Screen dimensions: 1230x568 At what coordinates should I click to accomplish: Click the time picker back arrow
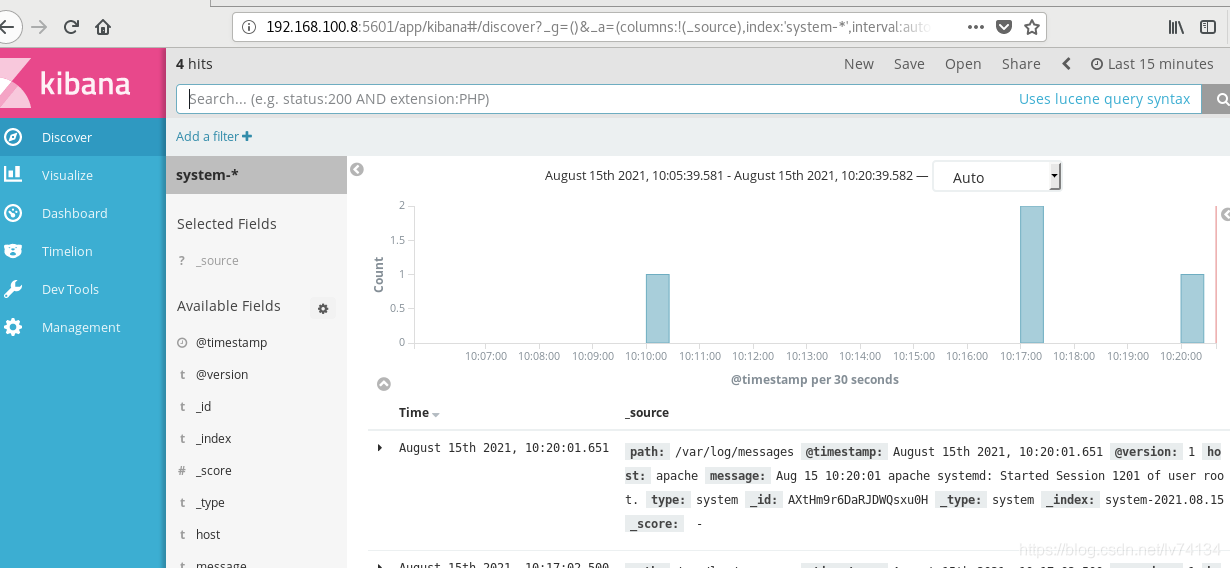click(1066, 64)
